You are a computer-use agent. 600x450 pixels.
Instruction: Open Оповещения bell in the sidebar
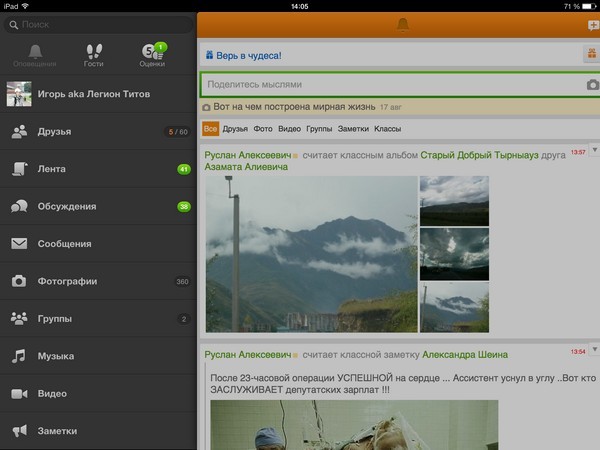tap(35, 54)
